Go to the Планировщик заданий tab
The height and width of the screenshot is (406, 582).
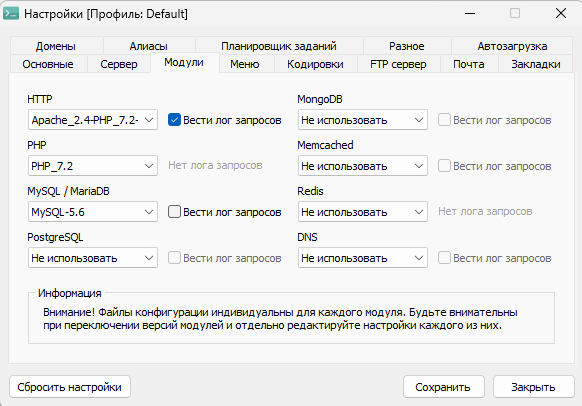pyautogui.click(x=279, y=46)
